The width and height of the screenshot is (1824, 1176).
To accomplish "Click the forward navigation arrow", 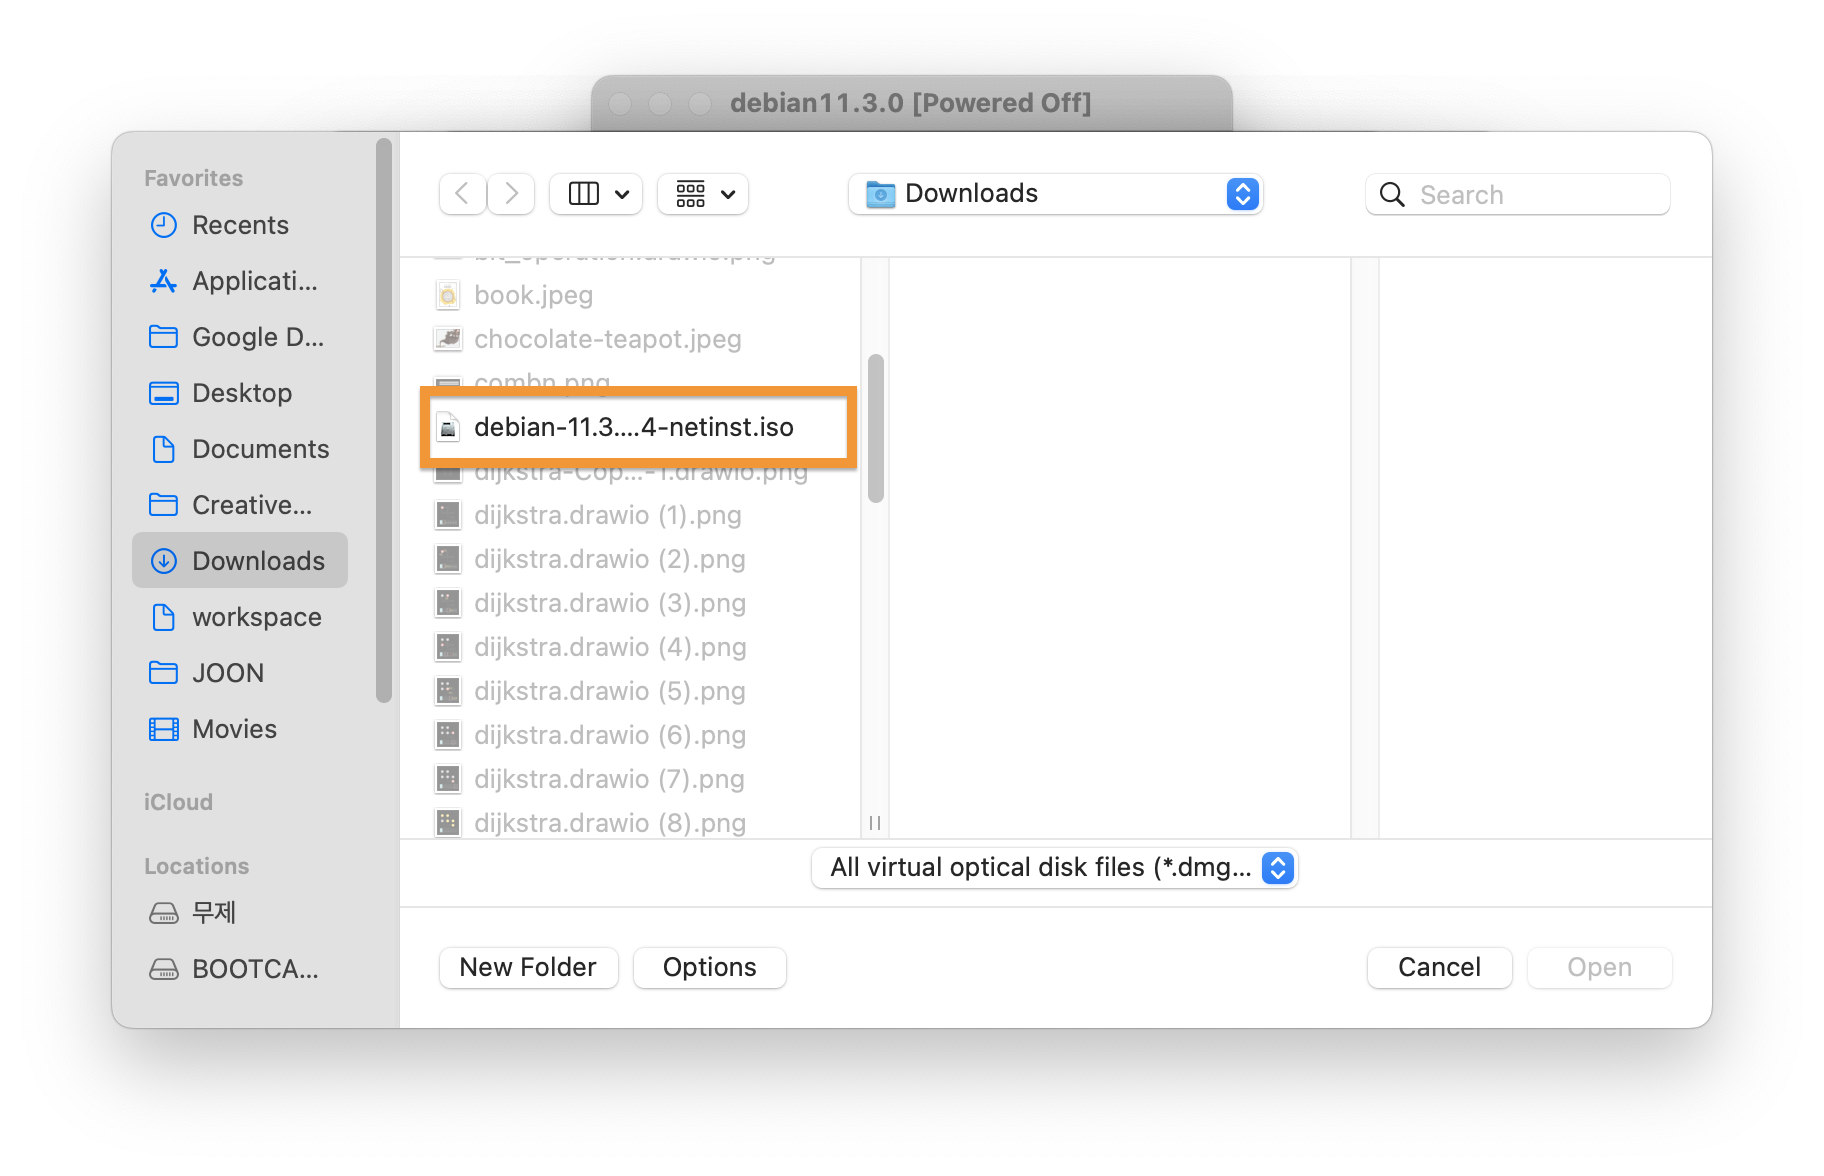I will tap(511, 193).
